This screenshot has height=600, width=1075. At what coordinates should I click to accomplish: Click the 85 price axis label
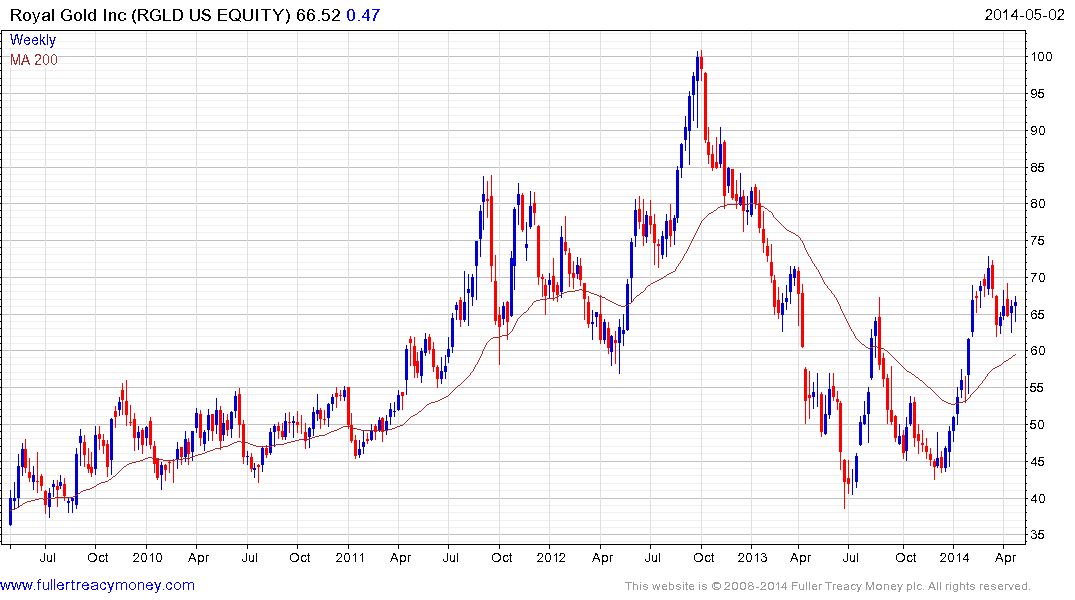click(x=1038, y=168)
